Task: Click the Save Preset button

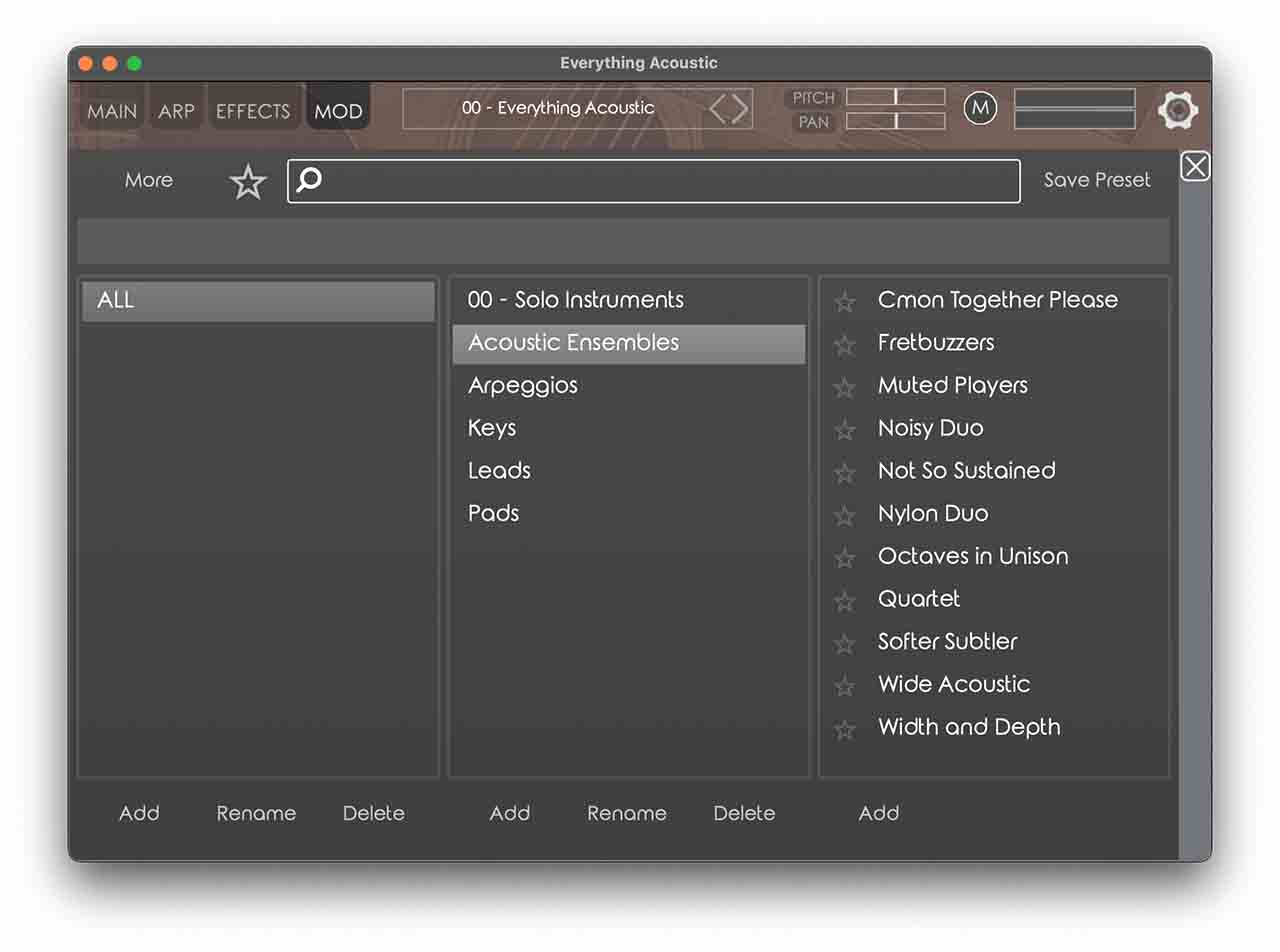Action: coord(1097,180)
